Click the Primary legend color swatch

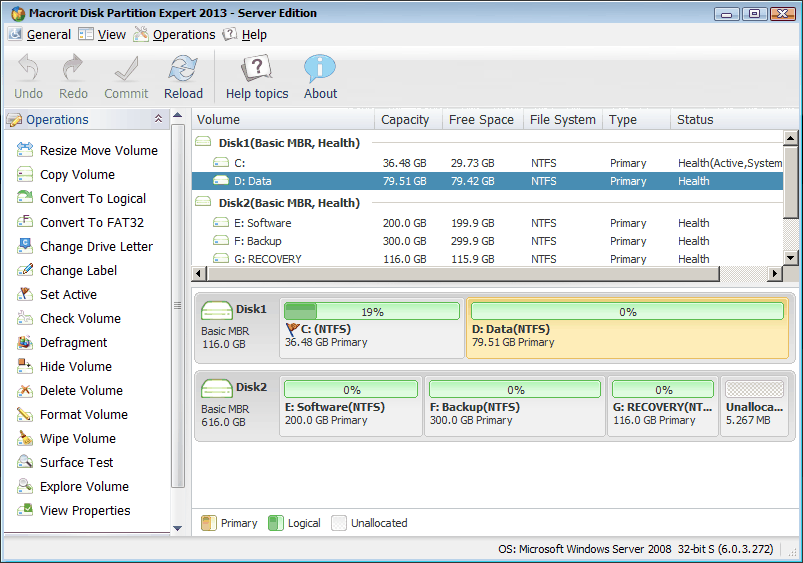click(x=208, y=523)
